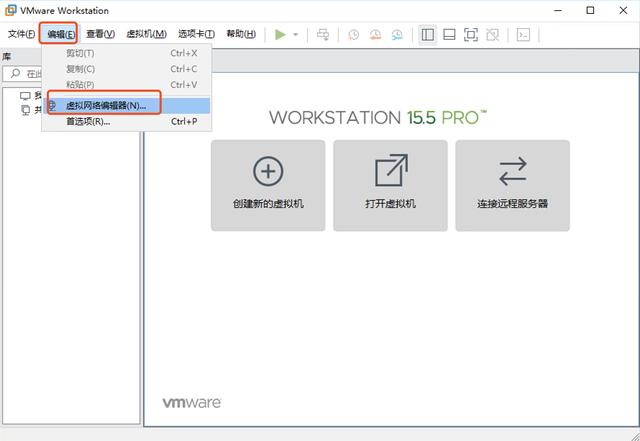The width and height of the screenshot is (640, 441).
Task: Click the library search input field
Action: [23, 74]
